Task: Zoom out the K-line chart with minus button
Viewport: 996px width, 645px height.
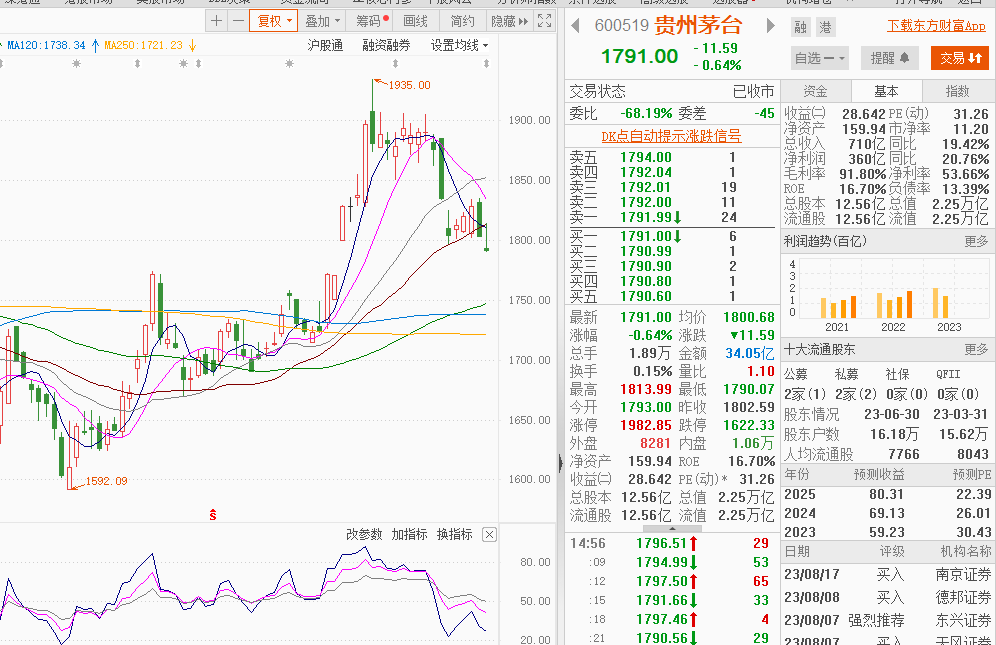Action: [238, 21]
